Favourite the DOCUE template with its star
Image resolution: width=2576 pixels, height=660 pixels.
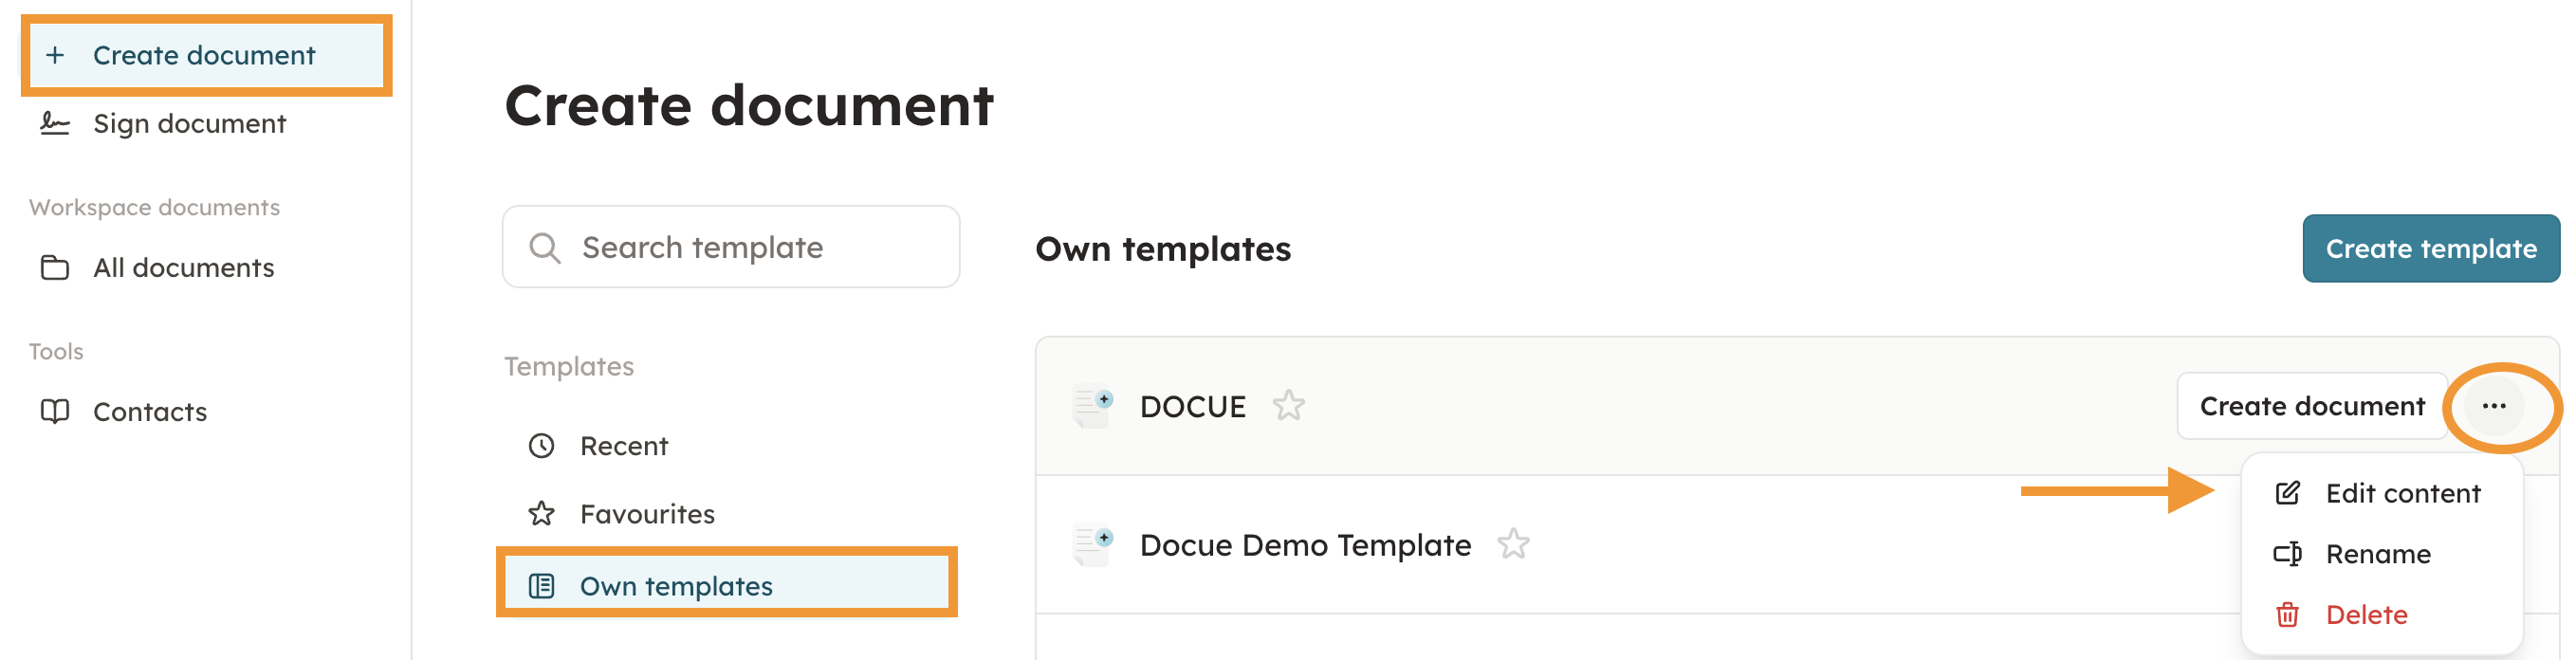pyautogui.click(x=1288, y=406)
